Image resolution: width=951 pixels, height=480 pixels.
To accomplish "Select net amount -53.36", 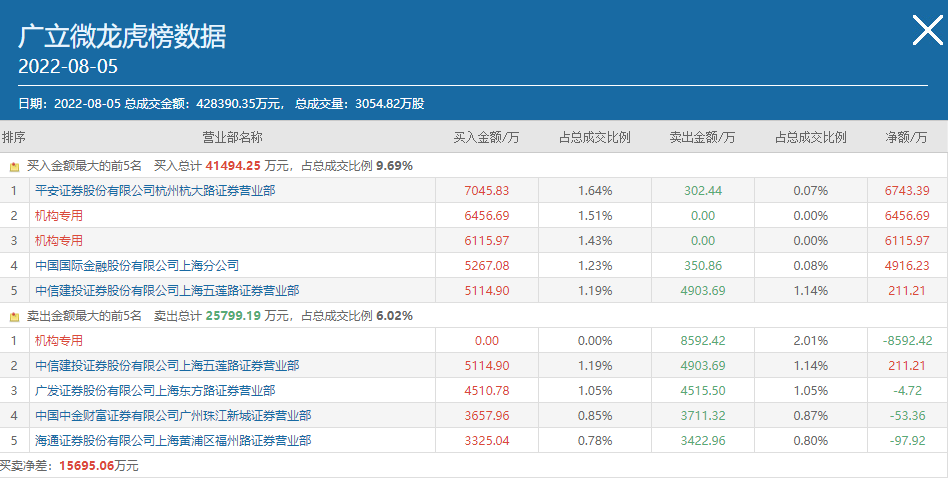I will pyautogui.click(x=907, y=415).
